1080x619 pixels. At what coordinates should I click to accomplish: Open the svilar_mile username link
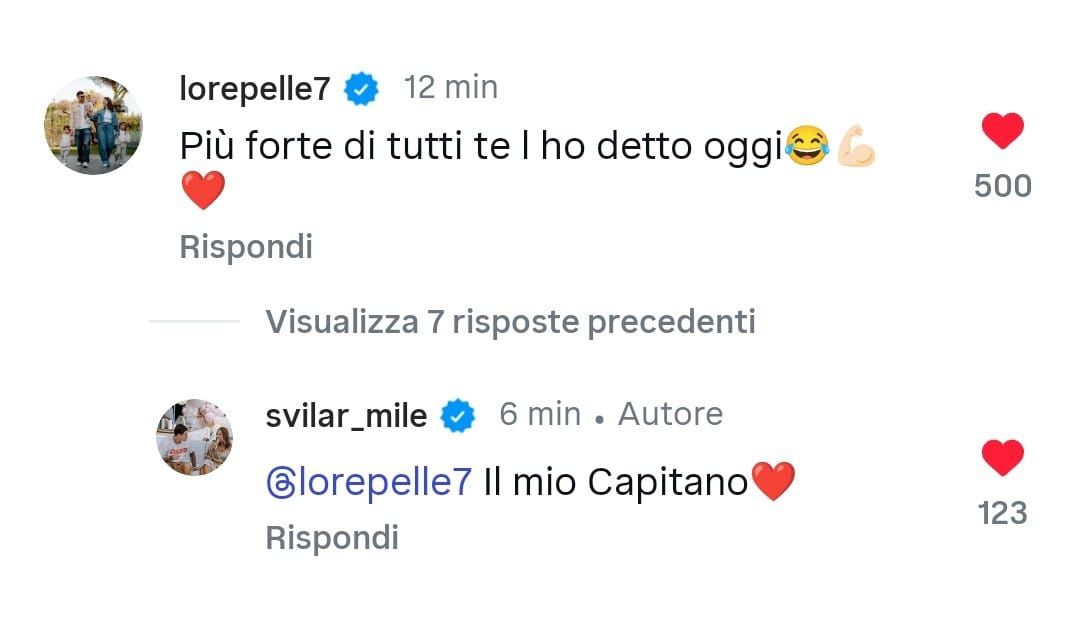pyautogui.click(x=346, y=415)
